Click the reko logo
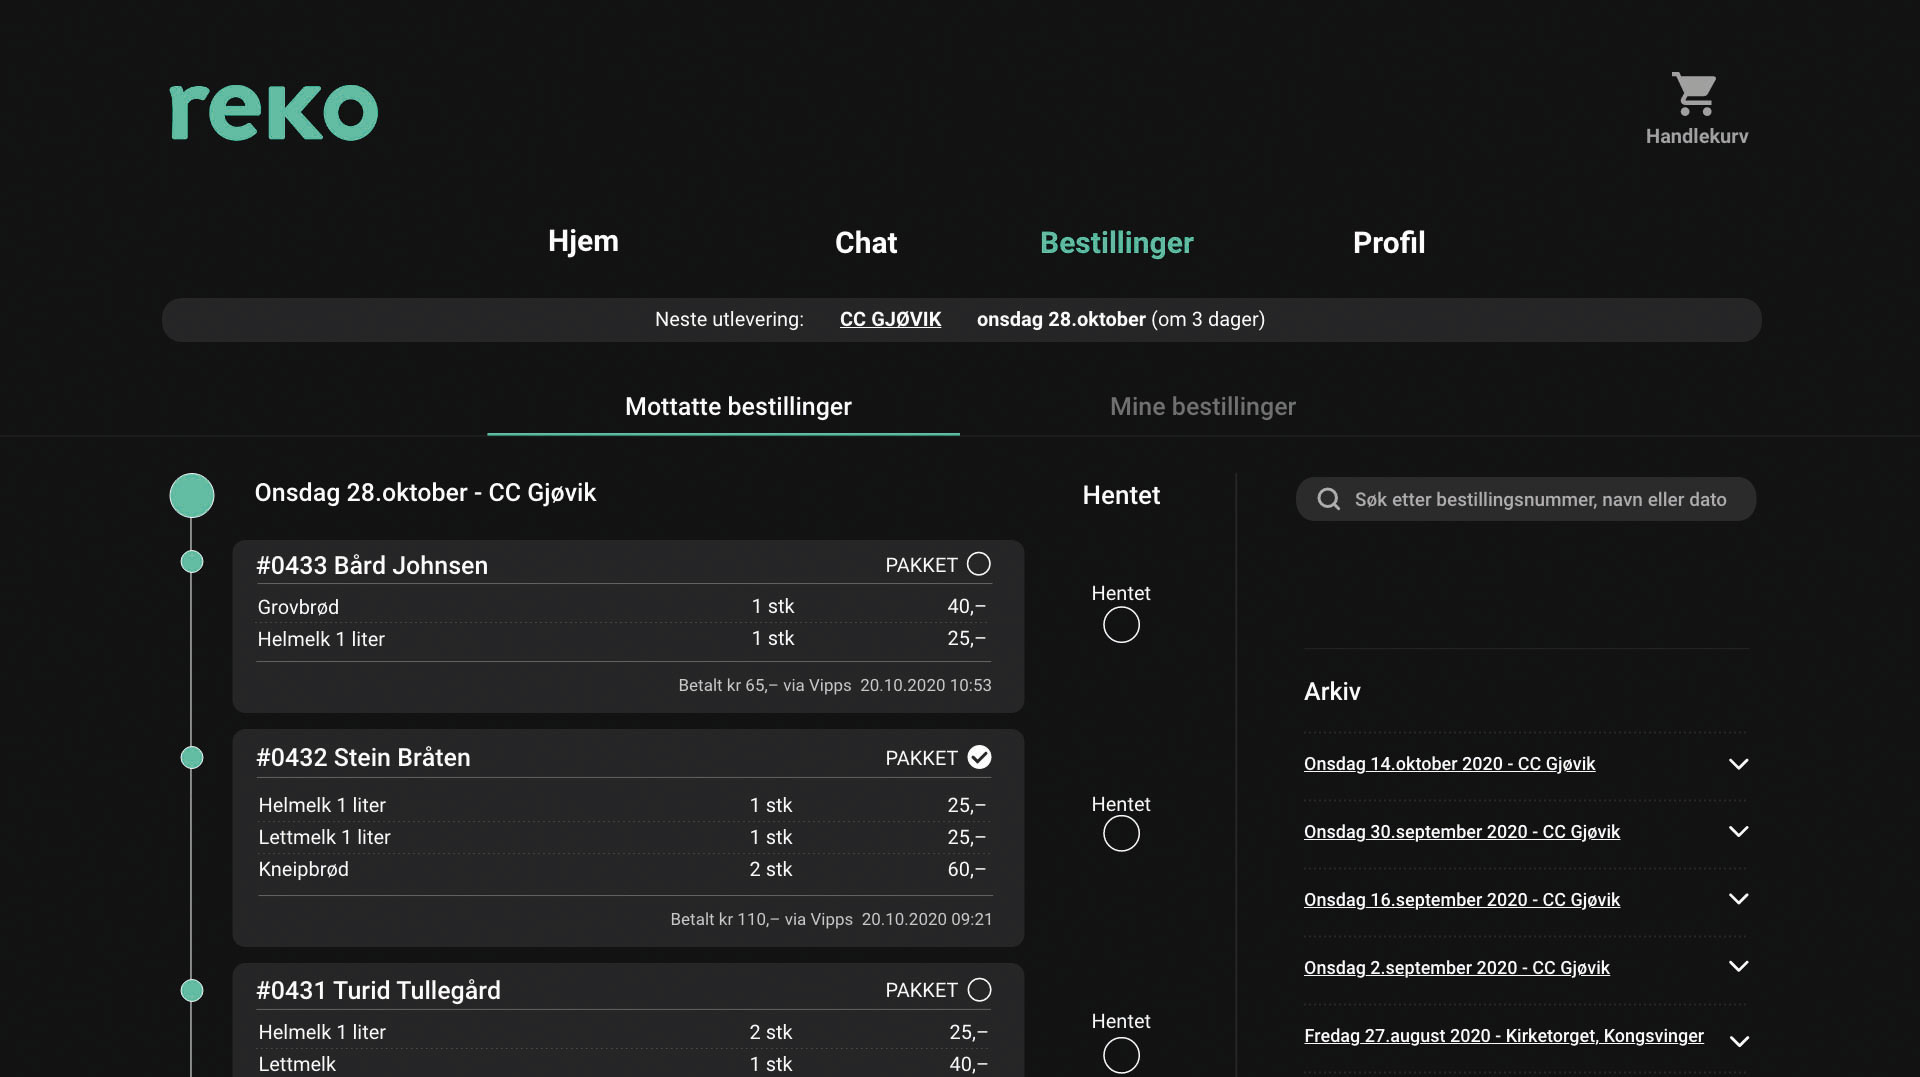 click(x=274, y=112)
